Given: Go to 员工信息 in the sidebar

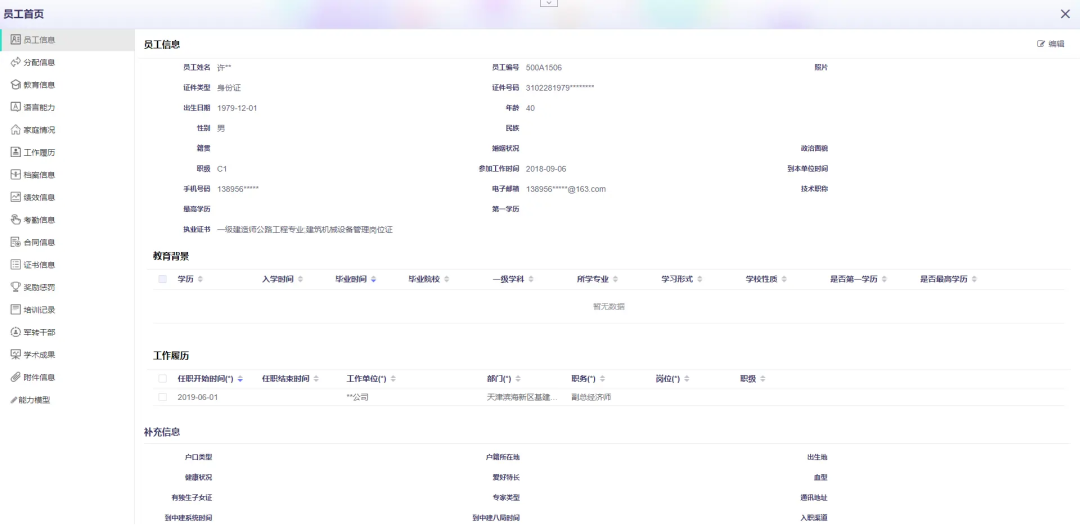Looking at the screenshot, I should pyautogui.click(x=67, y=40).
